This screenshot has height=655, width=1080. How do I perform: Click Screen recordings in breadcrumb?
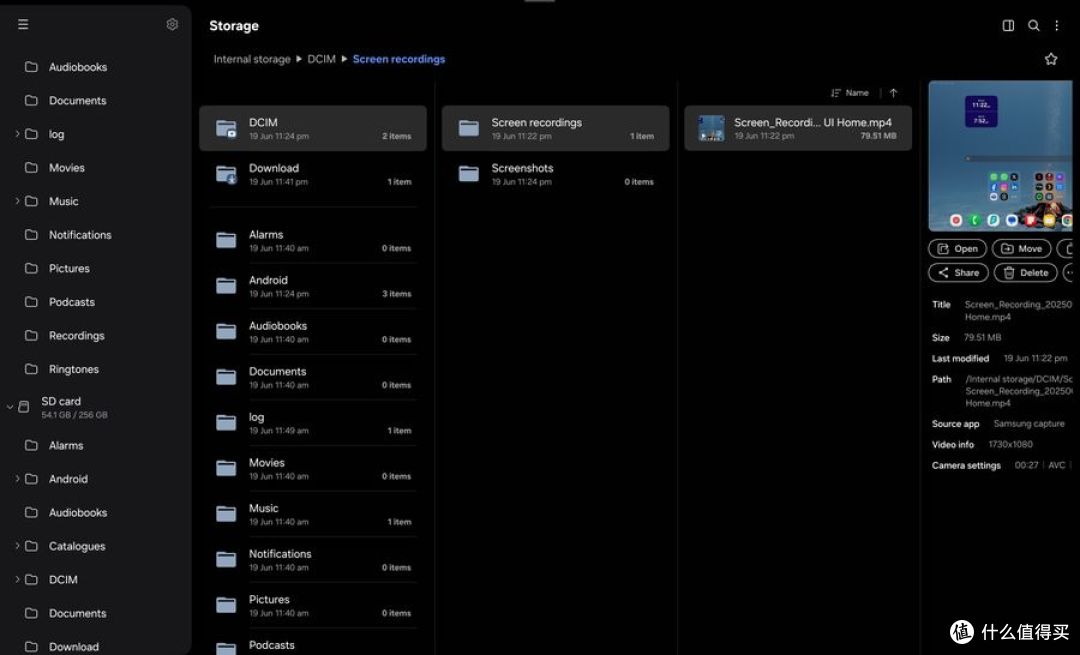click(x=399, y=59)
